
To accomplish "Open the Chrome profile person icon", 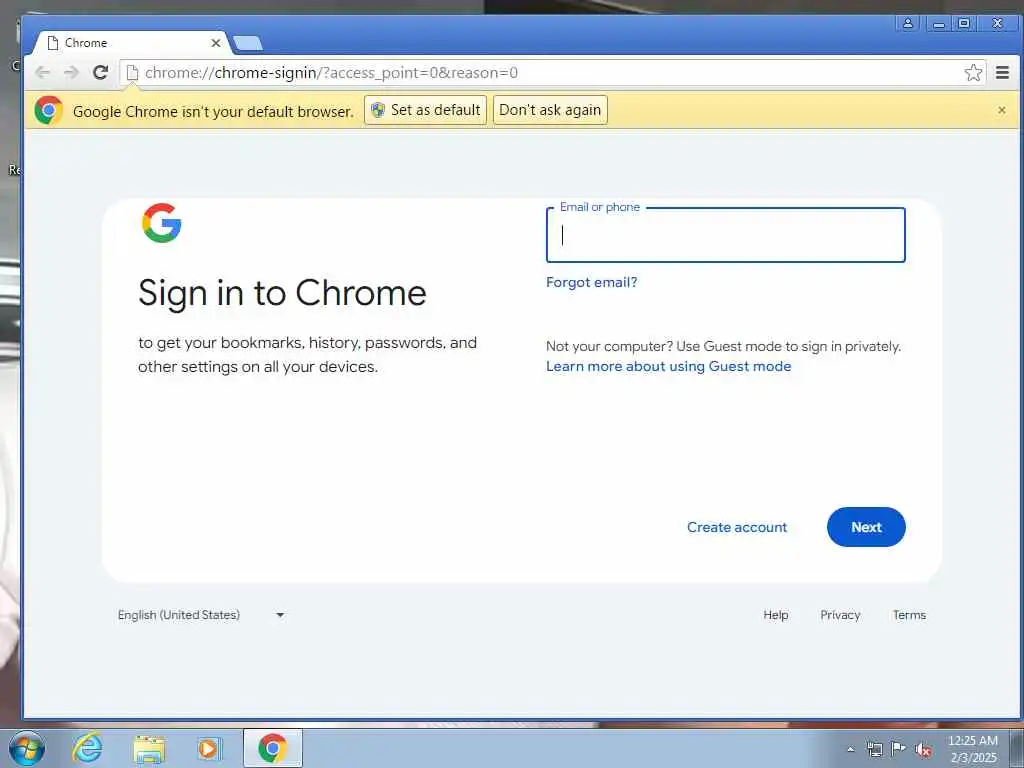I will (x=908, y=24).
